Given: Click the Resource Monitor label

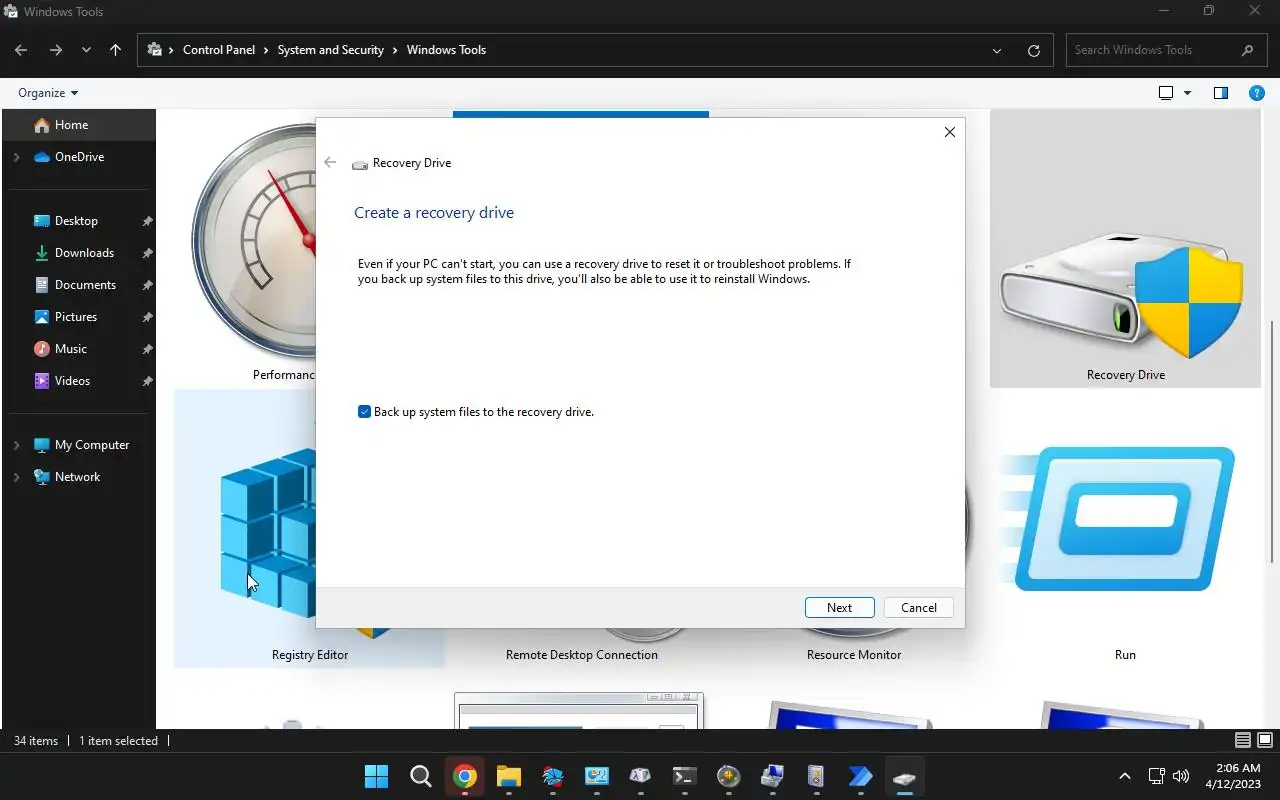Looking at the screenshot, I should point(854,655).
